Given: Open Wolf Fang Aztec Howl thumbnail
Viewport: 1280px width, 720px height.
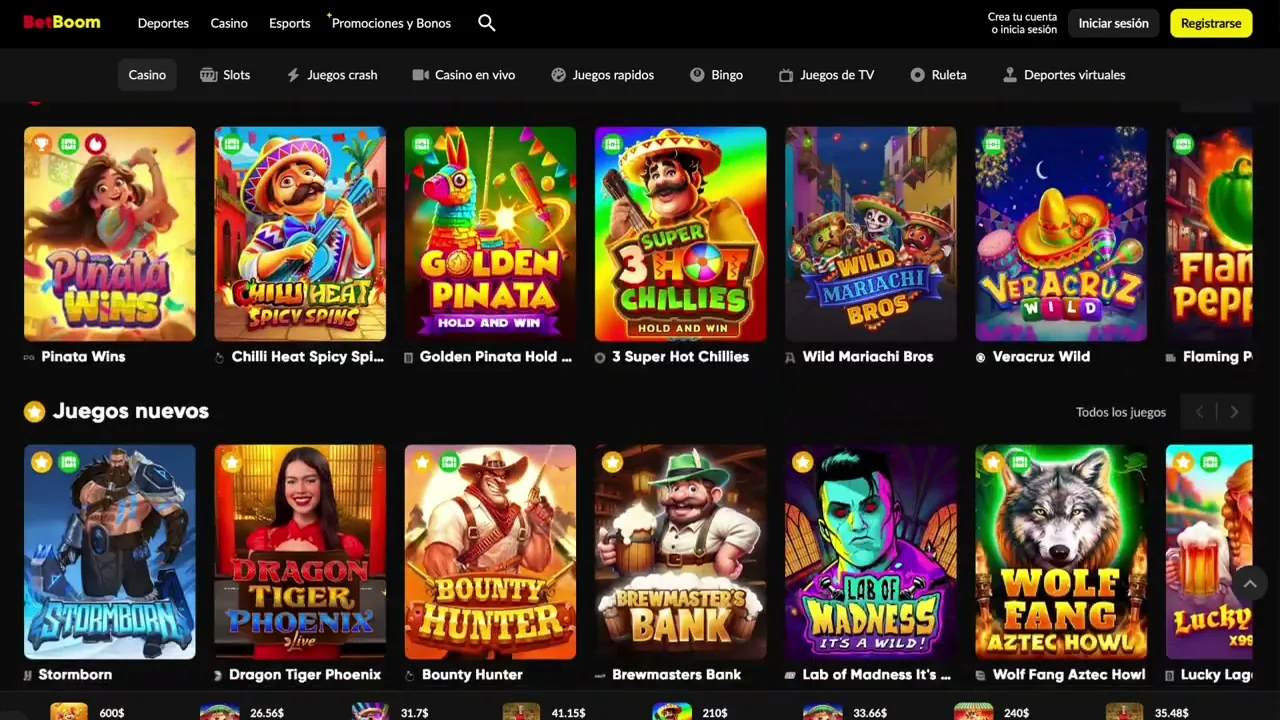Looking at the screenshot, I should (x=1061, y=552).
